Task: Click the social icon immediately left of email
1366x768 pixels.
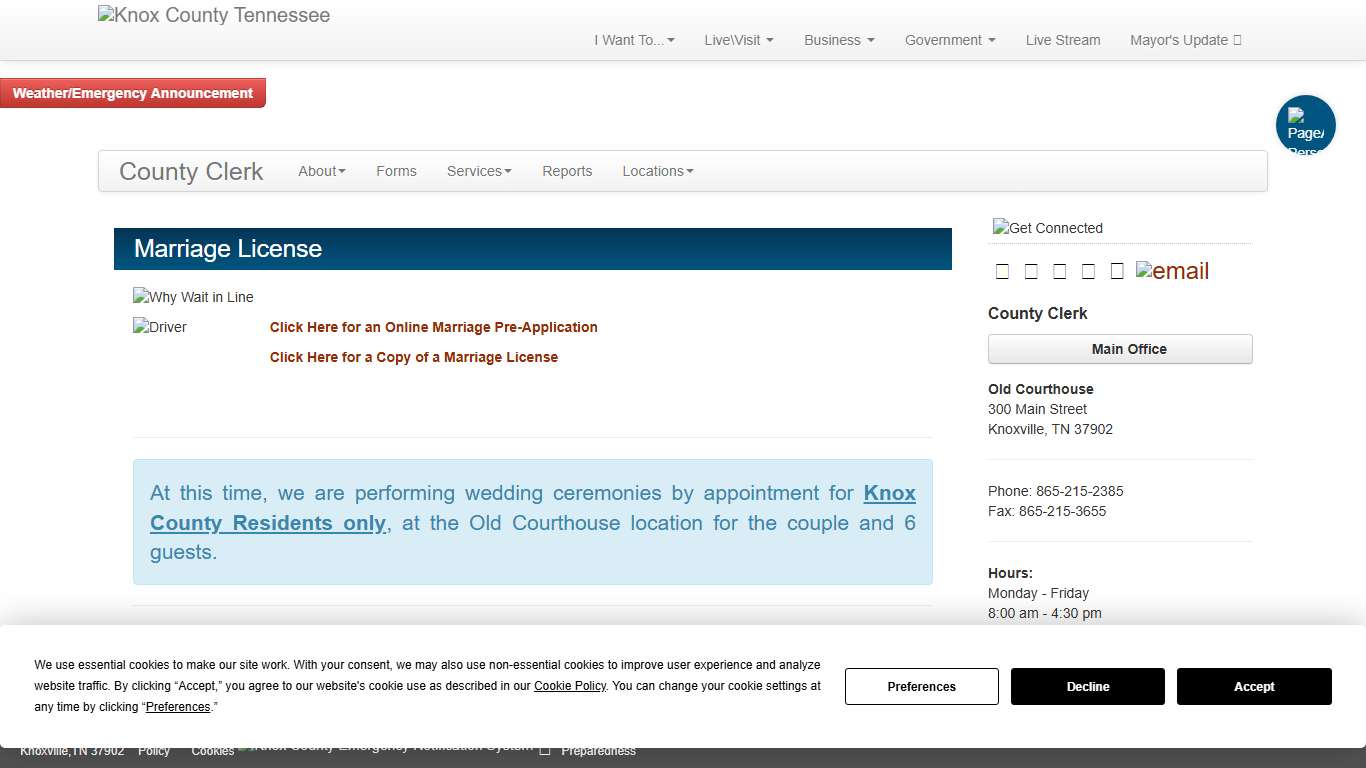Action: coord(1117,271)
